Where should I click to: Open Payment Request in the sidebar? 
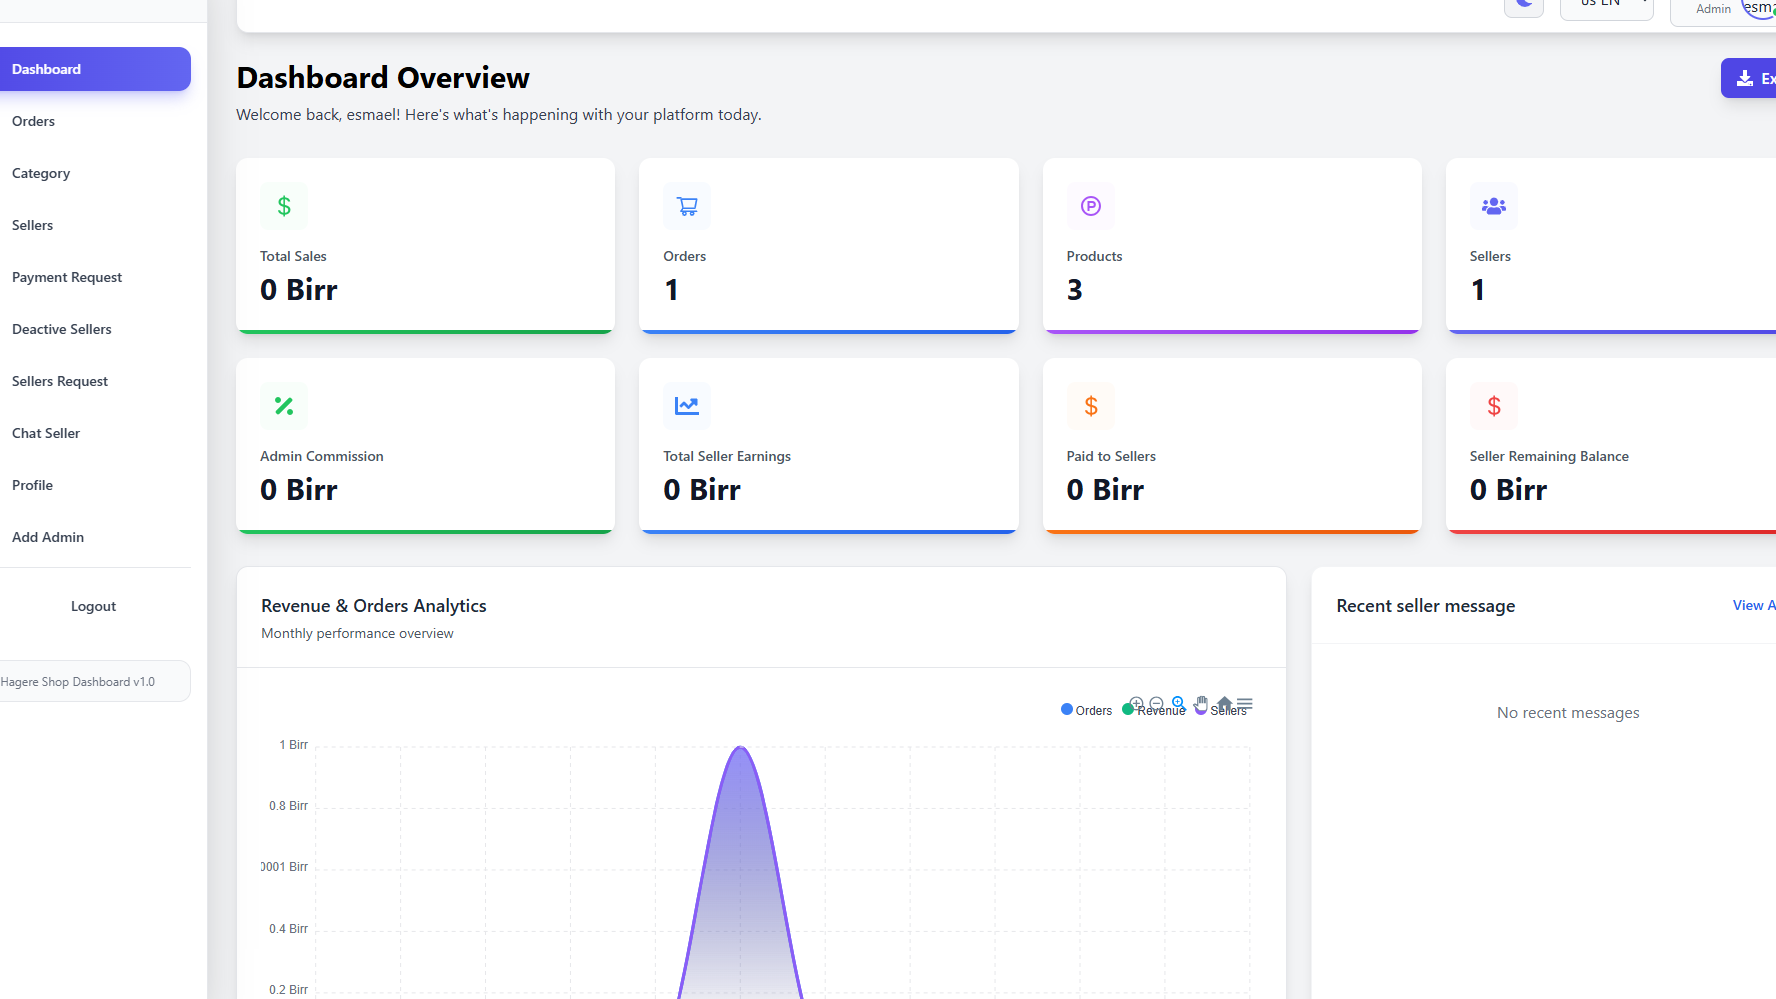[x=67, y=277]
